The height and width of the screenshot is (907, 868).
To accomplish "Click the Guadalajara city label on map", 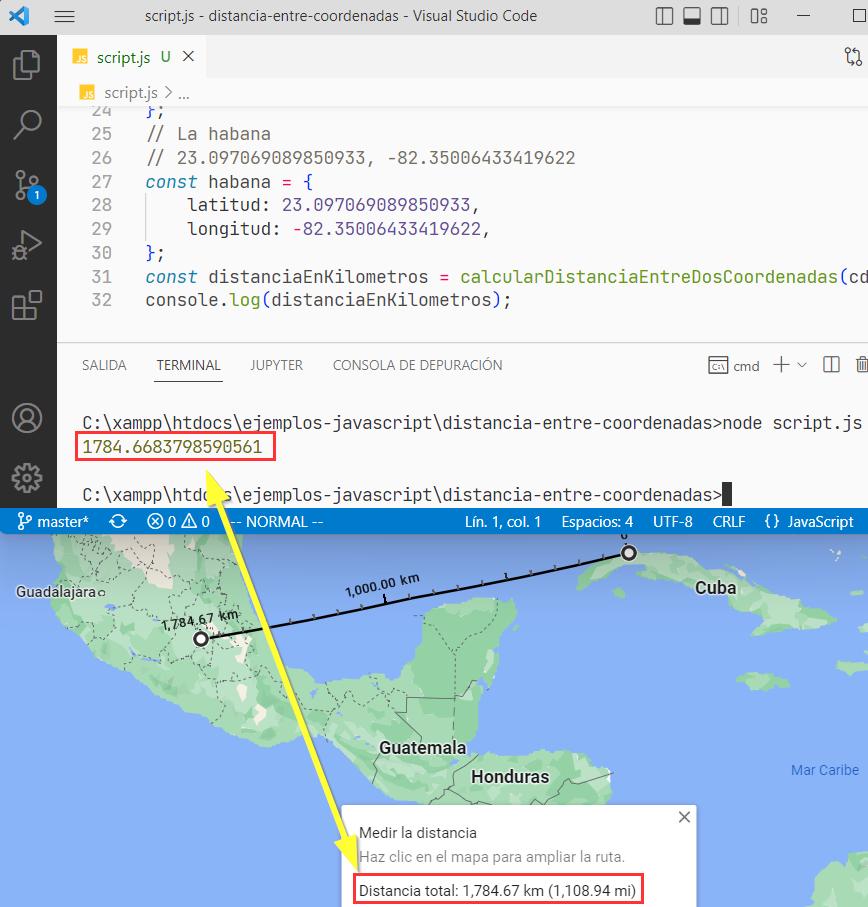I will (x=56, y=592).
